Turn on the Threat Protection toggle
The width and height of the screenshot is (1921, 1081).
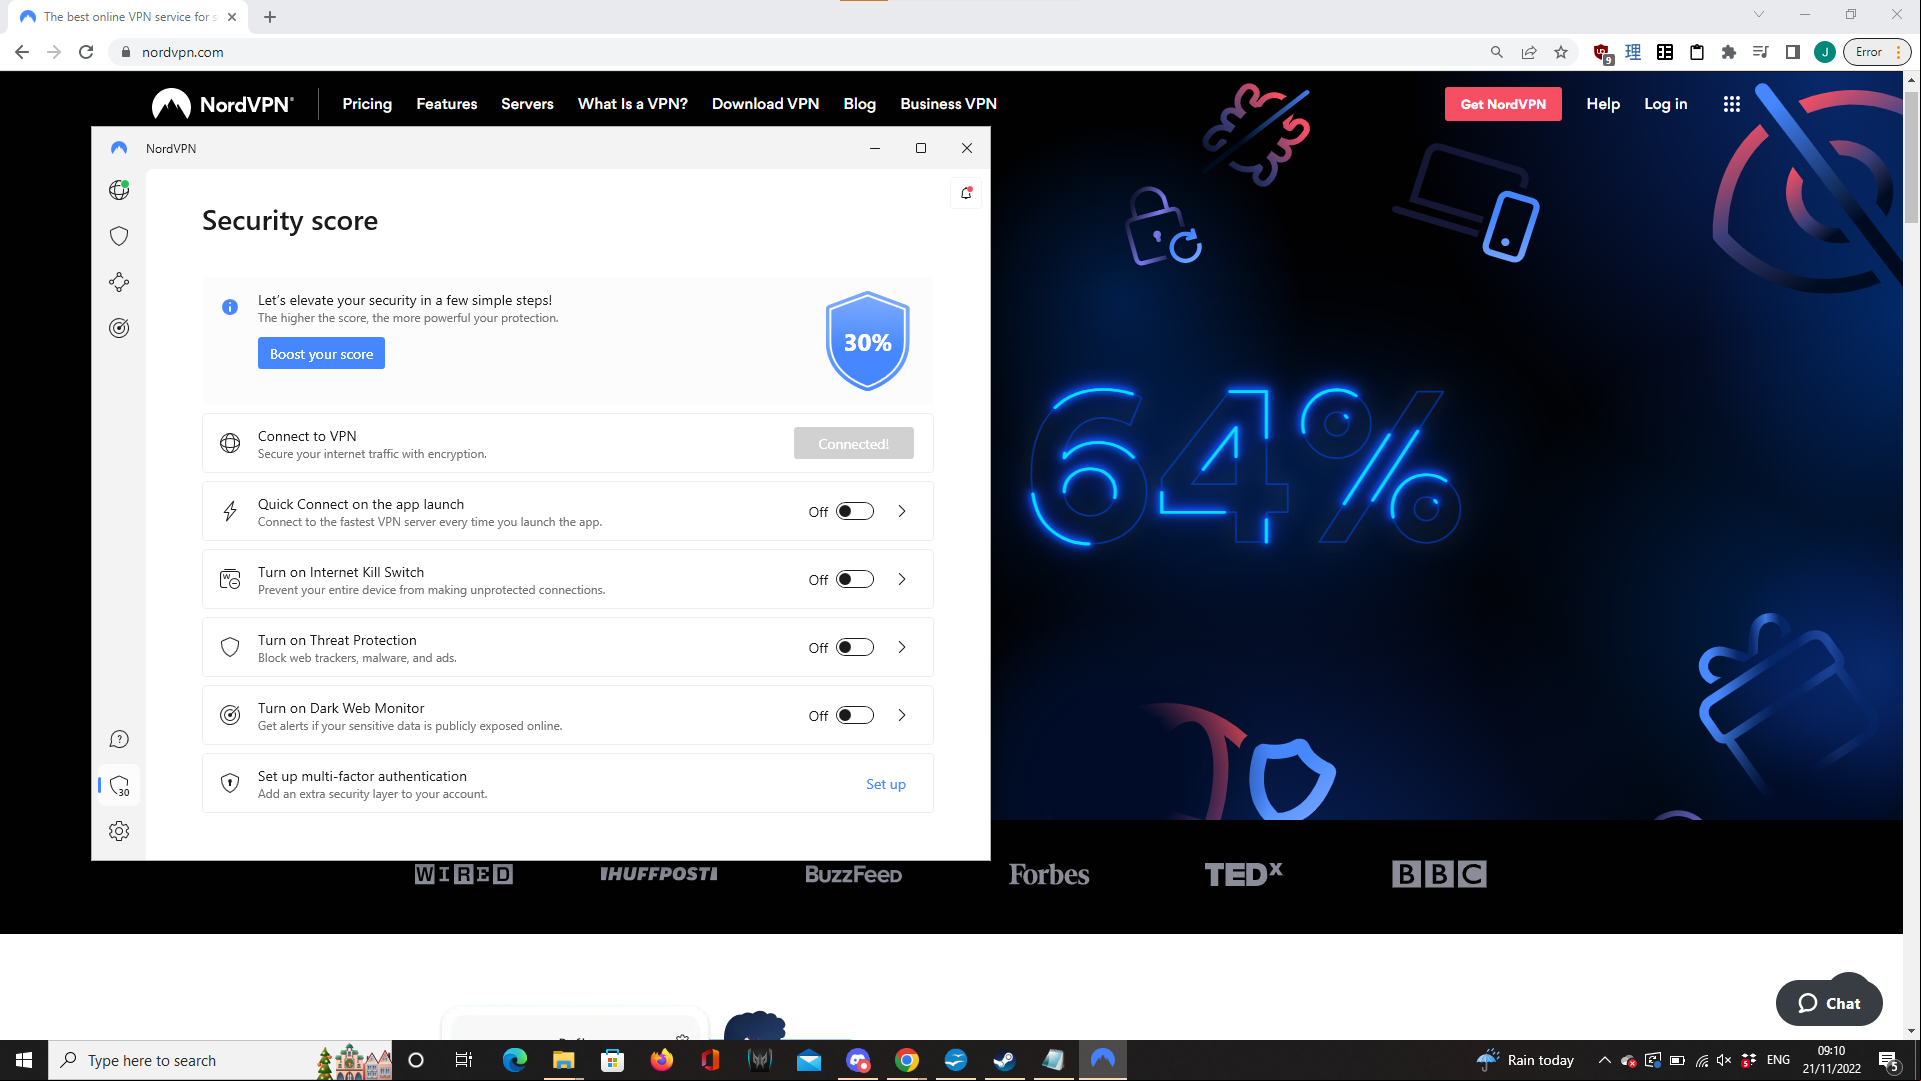coord(855,647)
